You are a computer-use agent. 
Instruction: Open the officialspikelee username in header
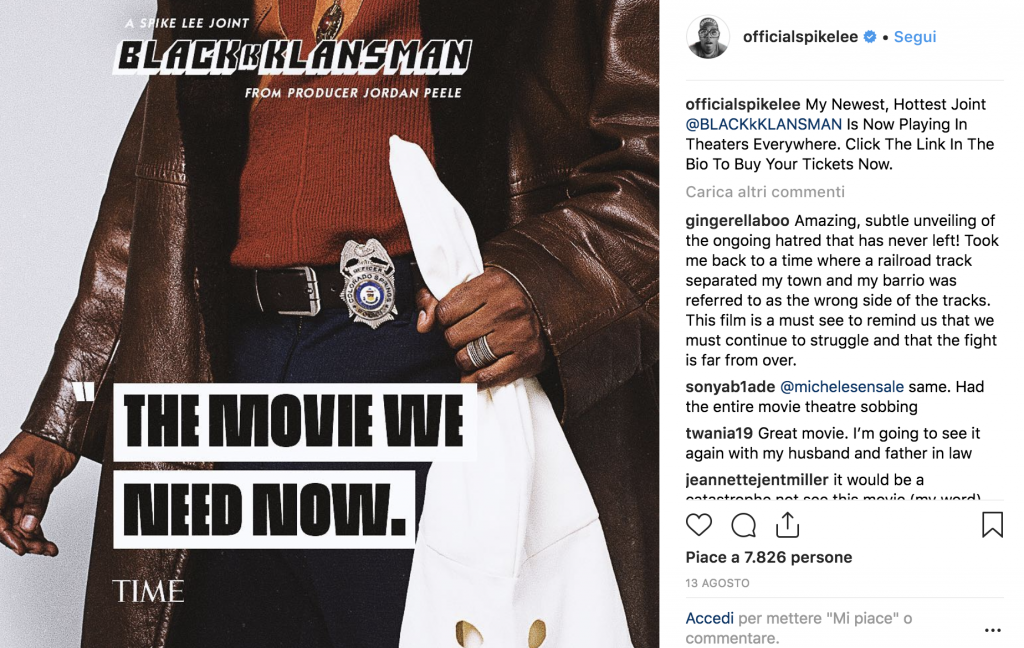click(800, 37)
